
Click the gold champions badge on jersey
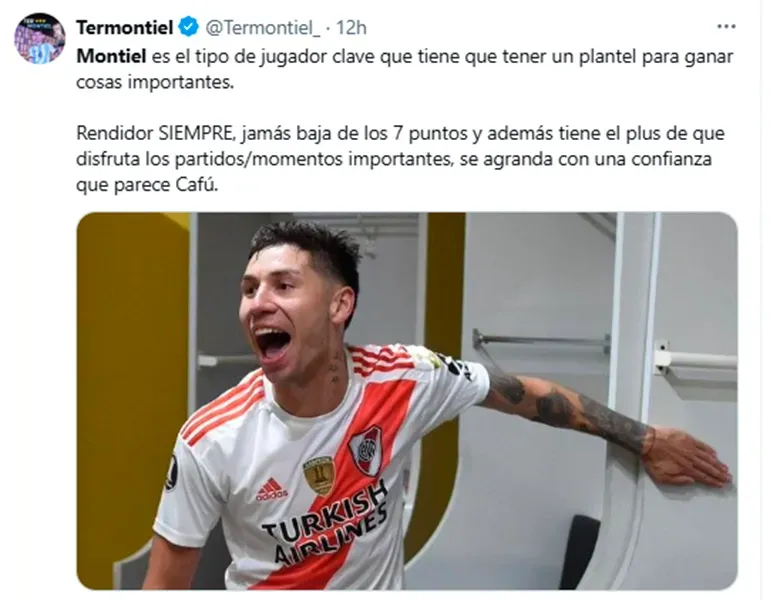click(318, 475)
